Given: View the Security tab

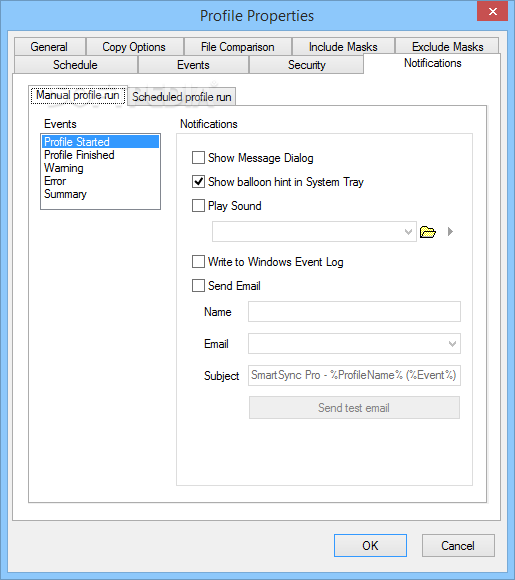Looking at the screenshot, I should [307, 65].
